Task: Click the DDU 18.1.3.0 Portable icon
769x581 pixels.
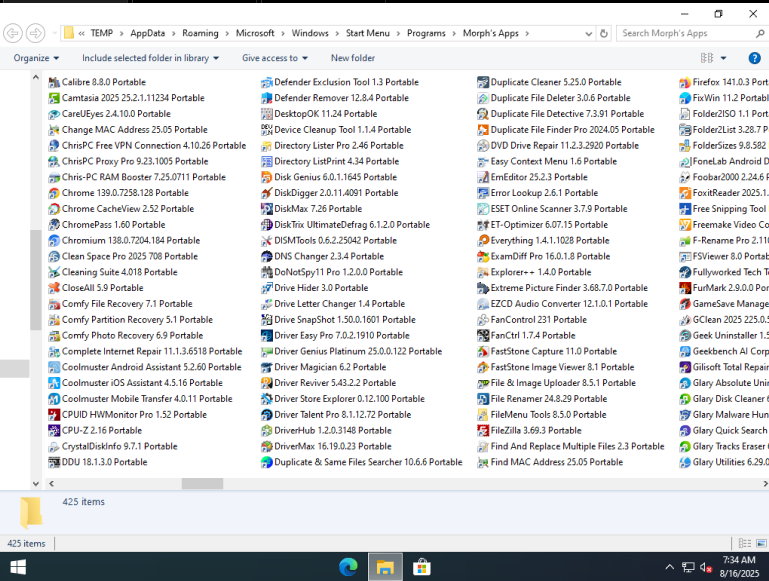Action: 54,462
